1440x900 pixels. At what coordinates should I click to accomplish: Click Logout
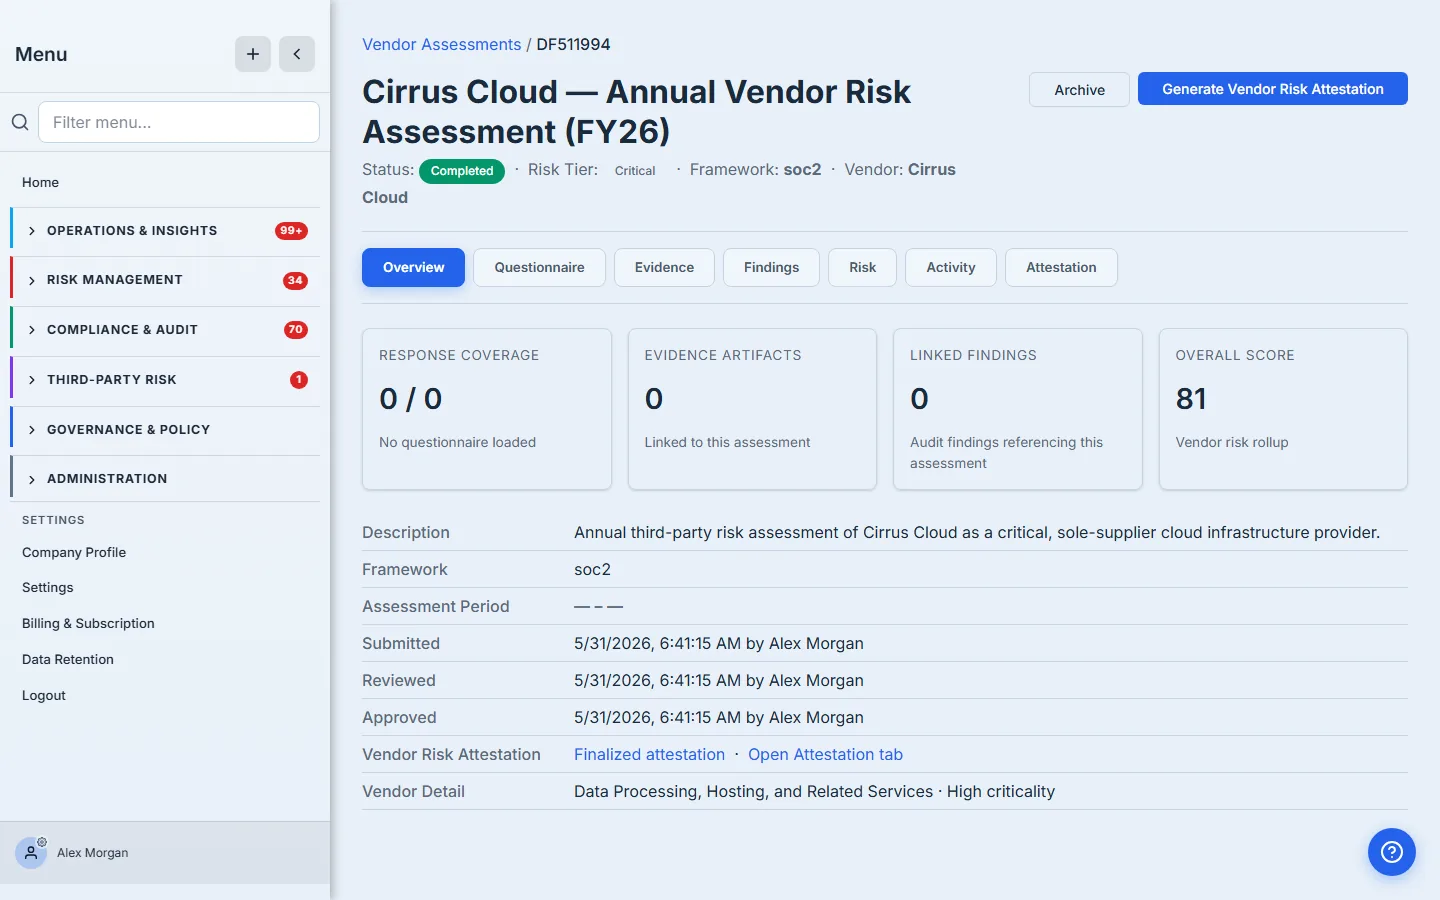click(44, 695)
